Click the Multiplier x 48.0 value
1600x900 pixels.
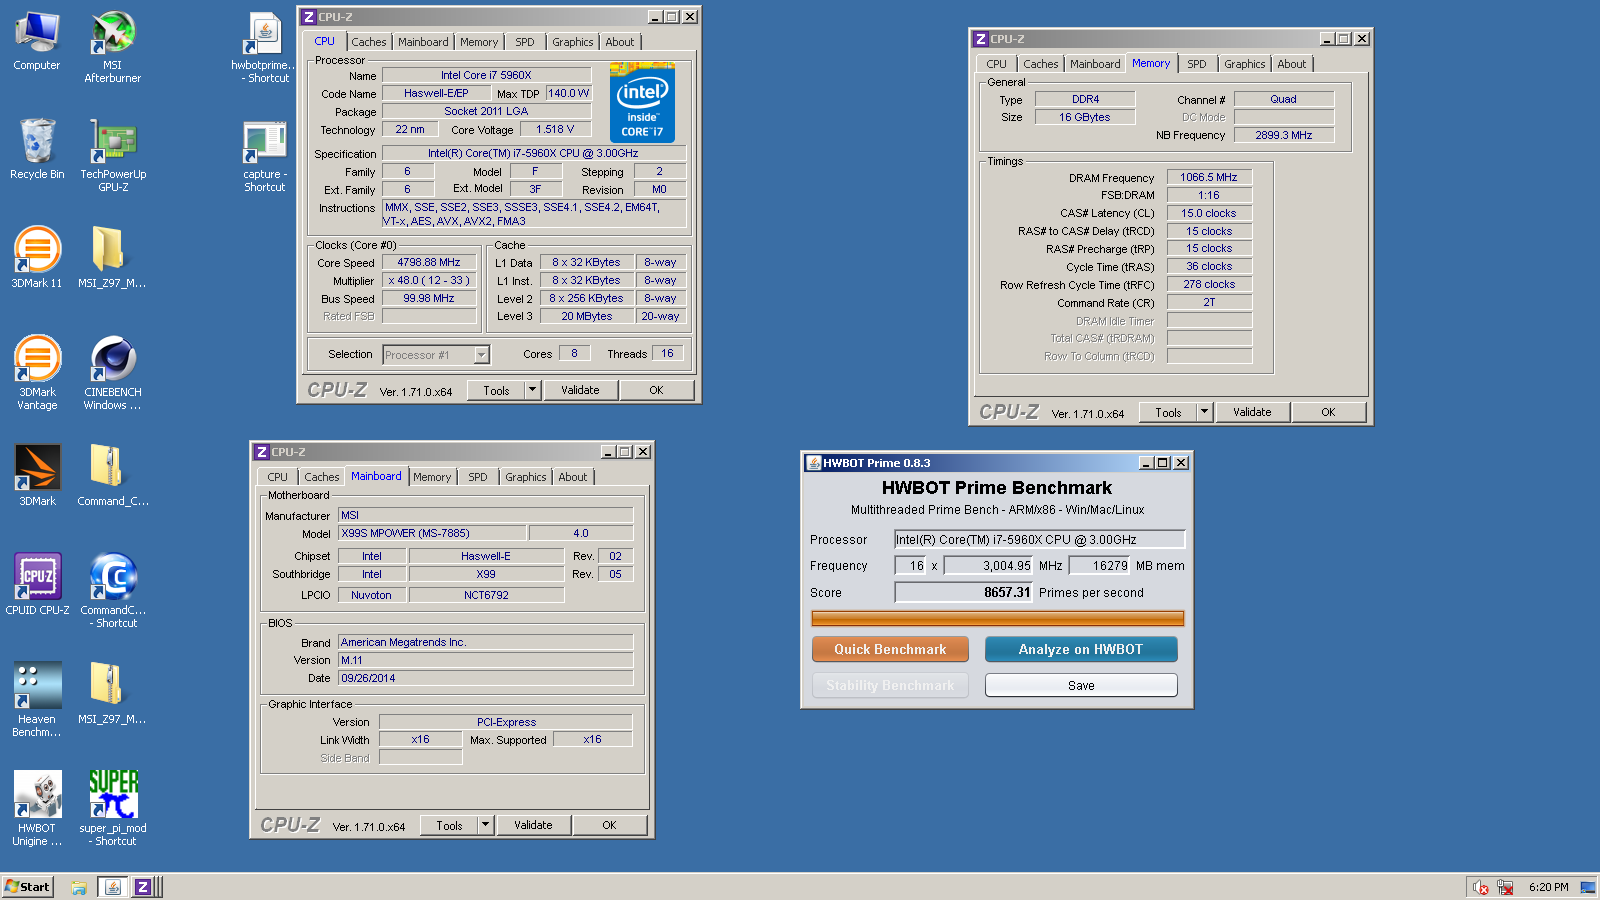click(x=429, y=280)
